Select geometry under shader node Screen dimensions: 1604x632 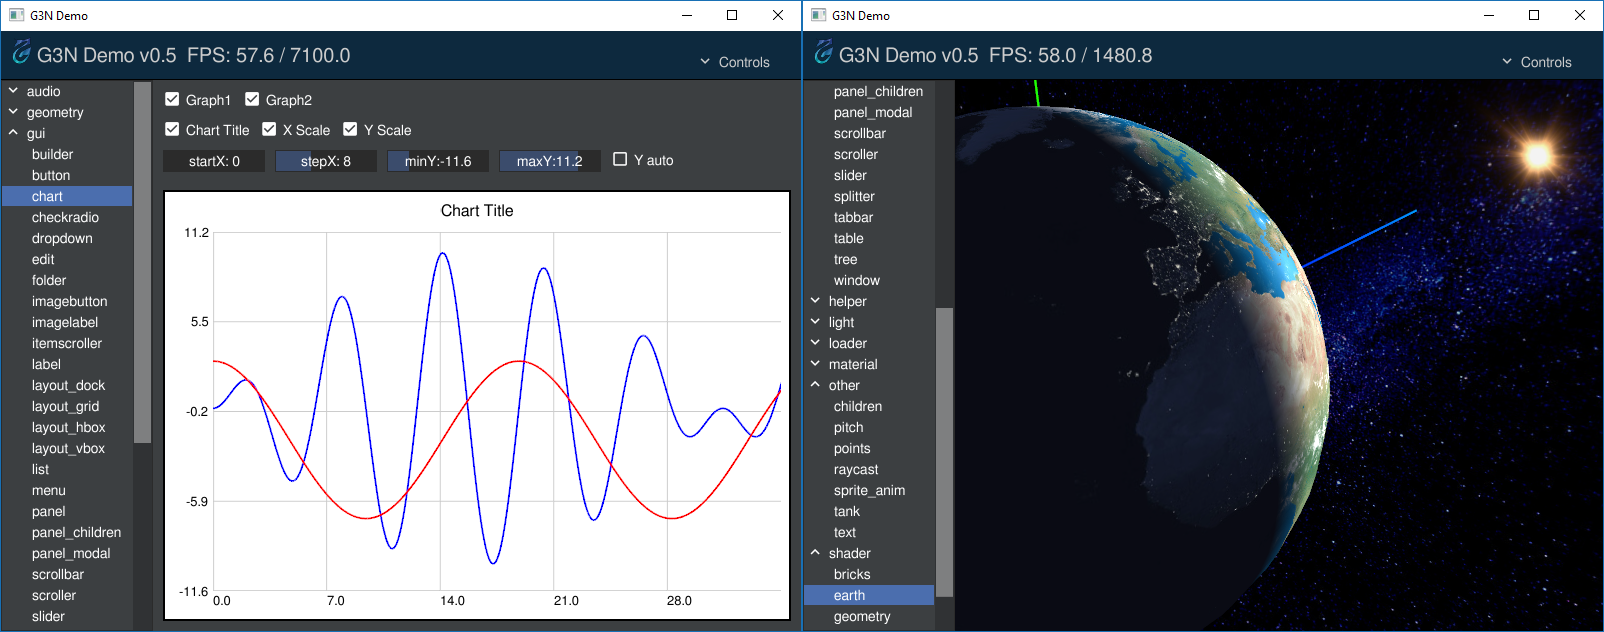869,616
